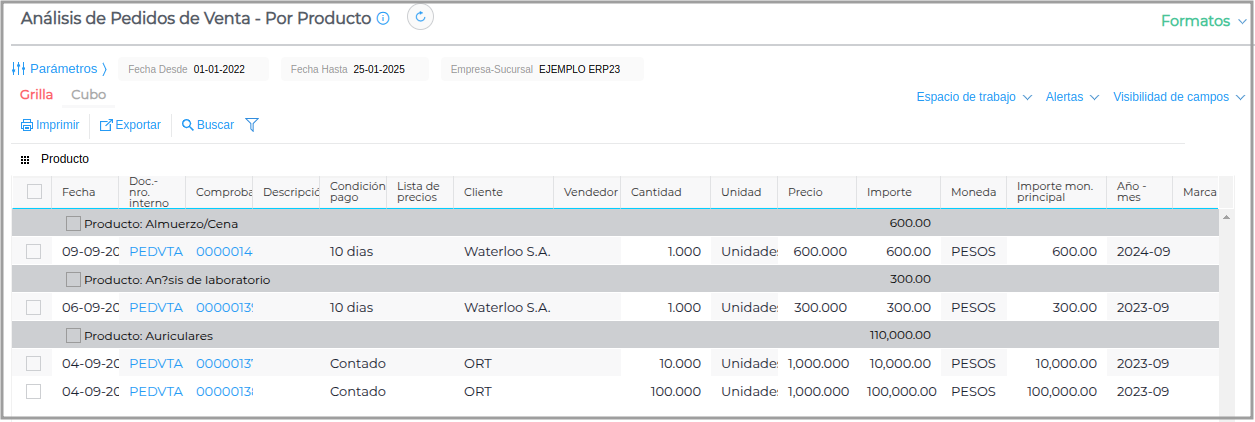
Task: Select the Grilla tab
Action: click(x=36, y=95)
